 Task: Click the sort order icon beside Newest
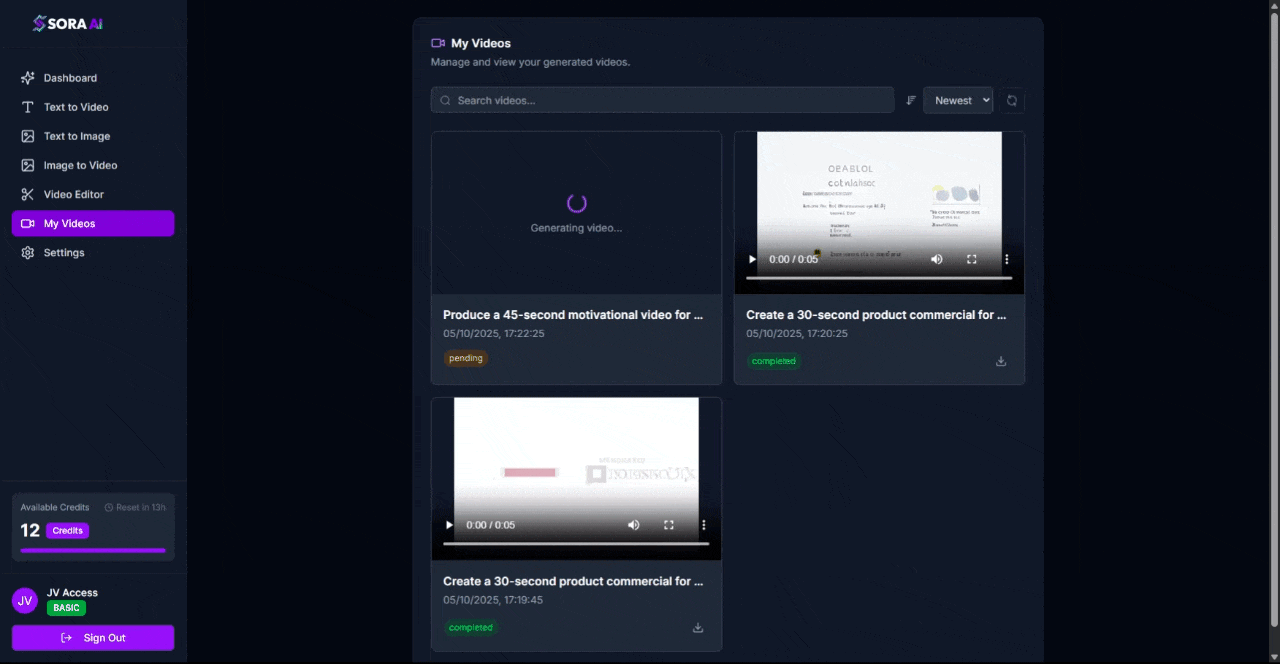click(x=911, y=100)
